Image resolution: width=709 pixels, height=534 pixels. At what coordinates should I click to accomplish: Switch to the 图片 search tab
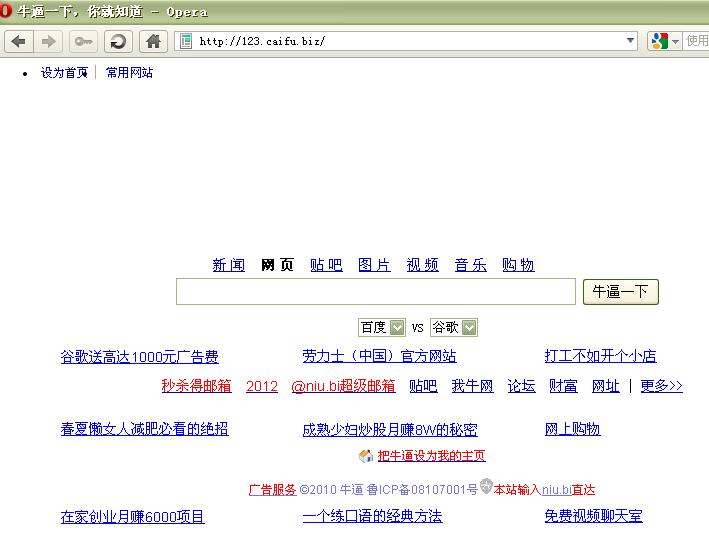374,265
